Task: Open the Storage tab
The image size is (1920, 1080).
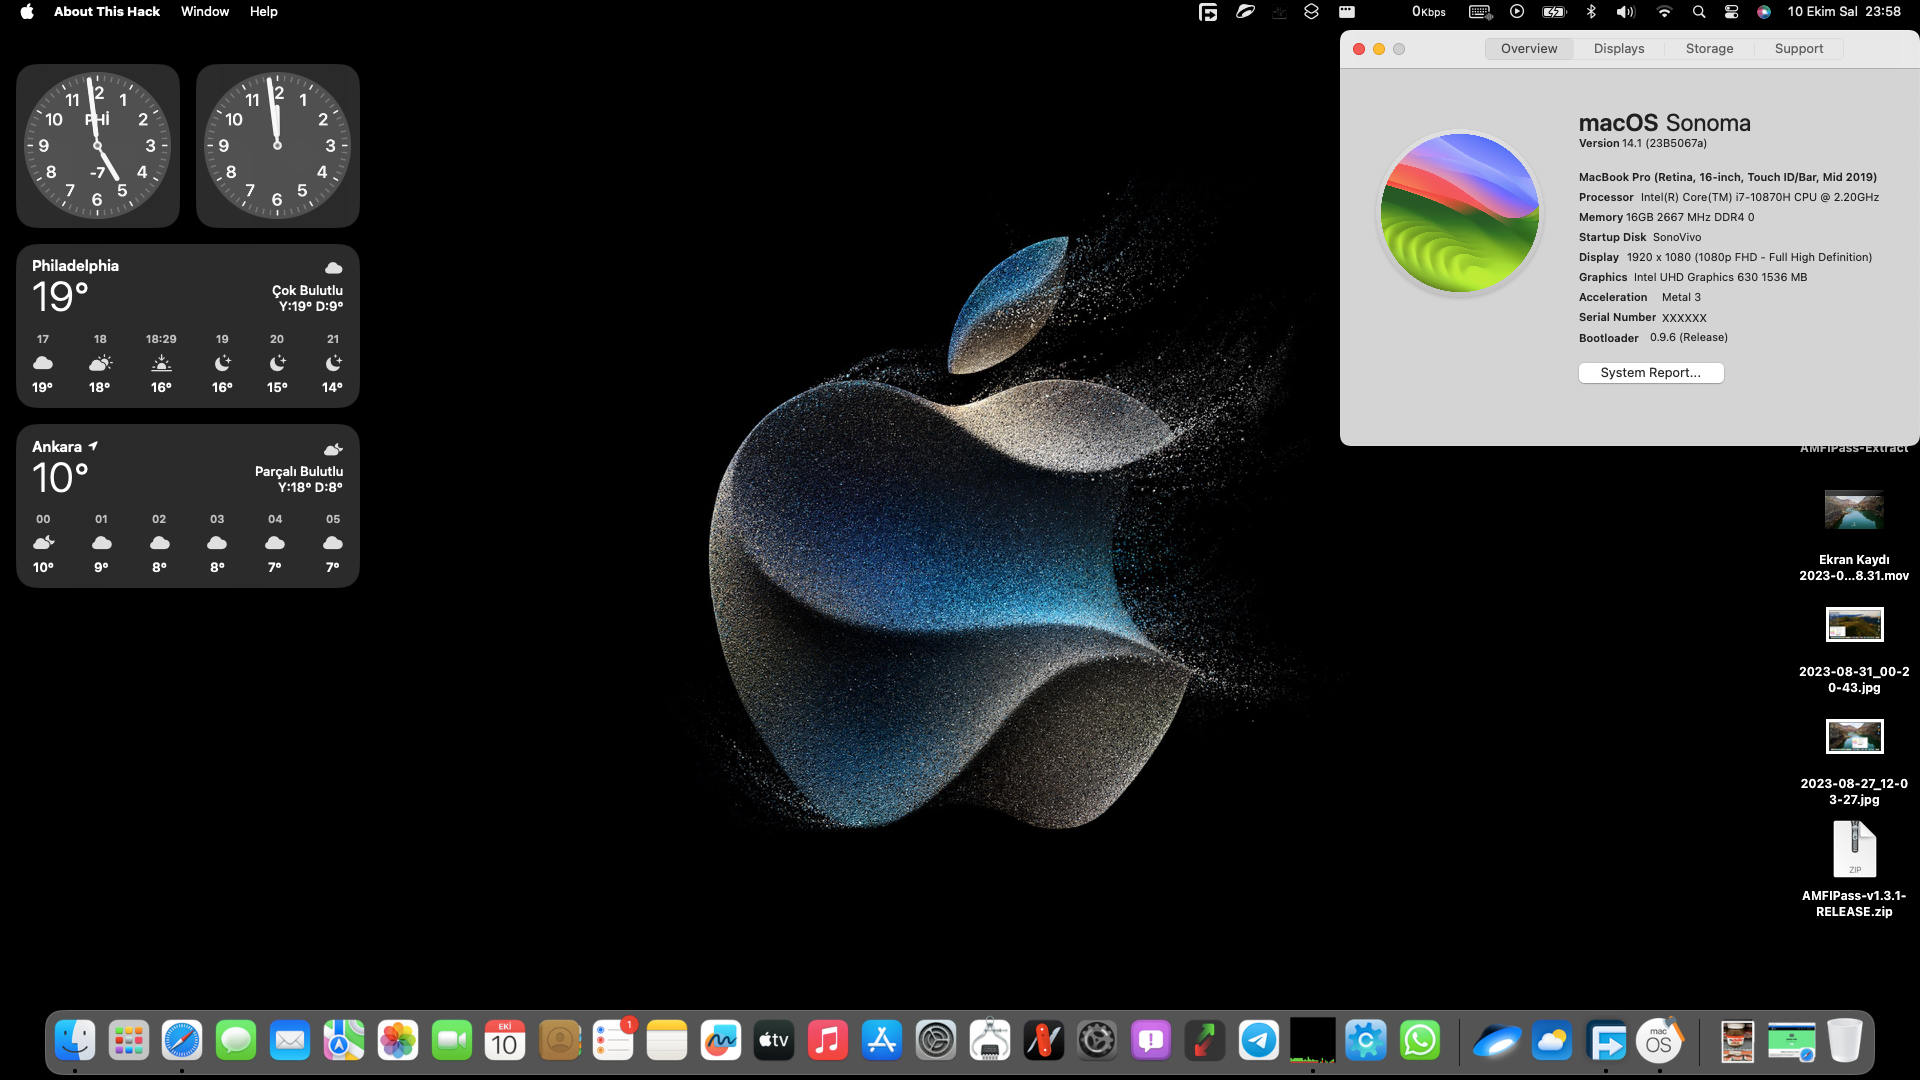Action: 1709,48
